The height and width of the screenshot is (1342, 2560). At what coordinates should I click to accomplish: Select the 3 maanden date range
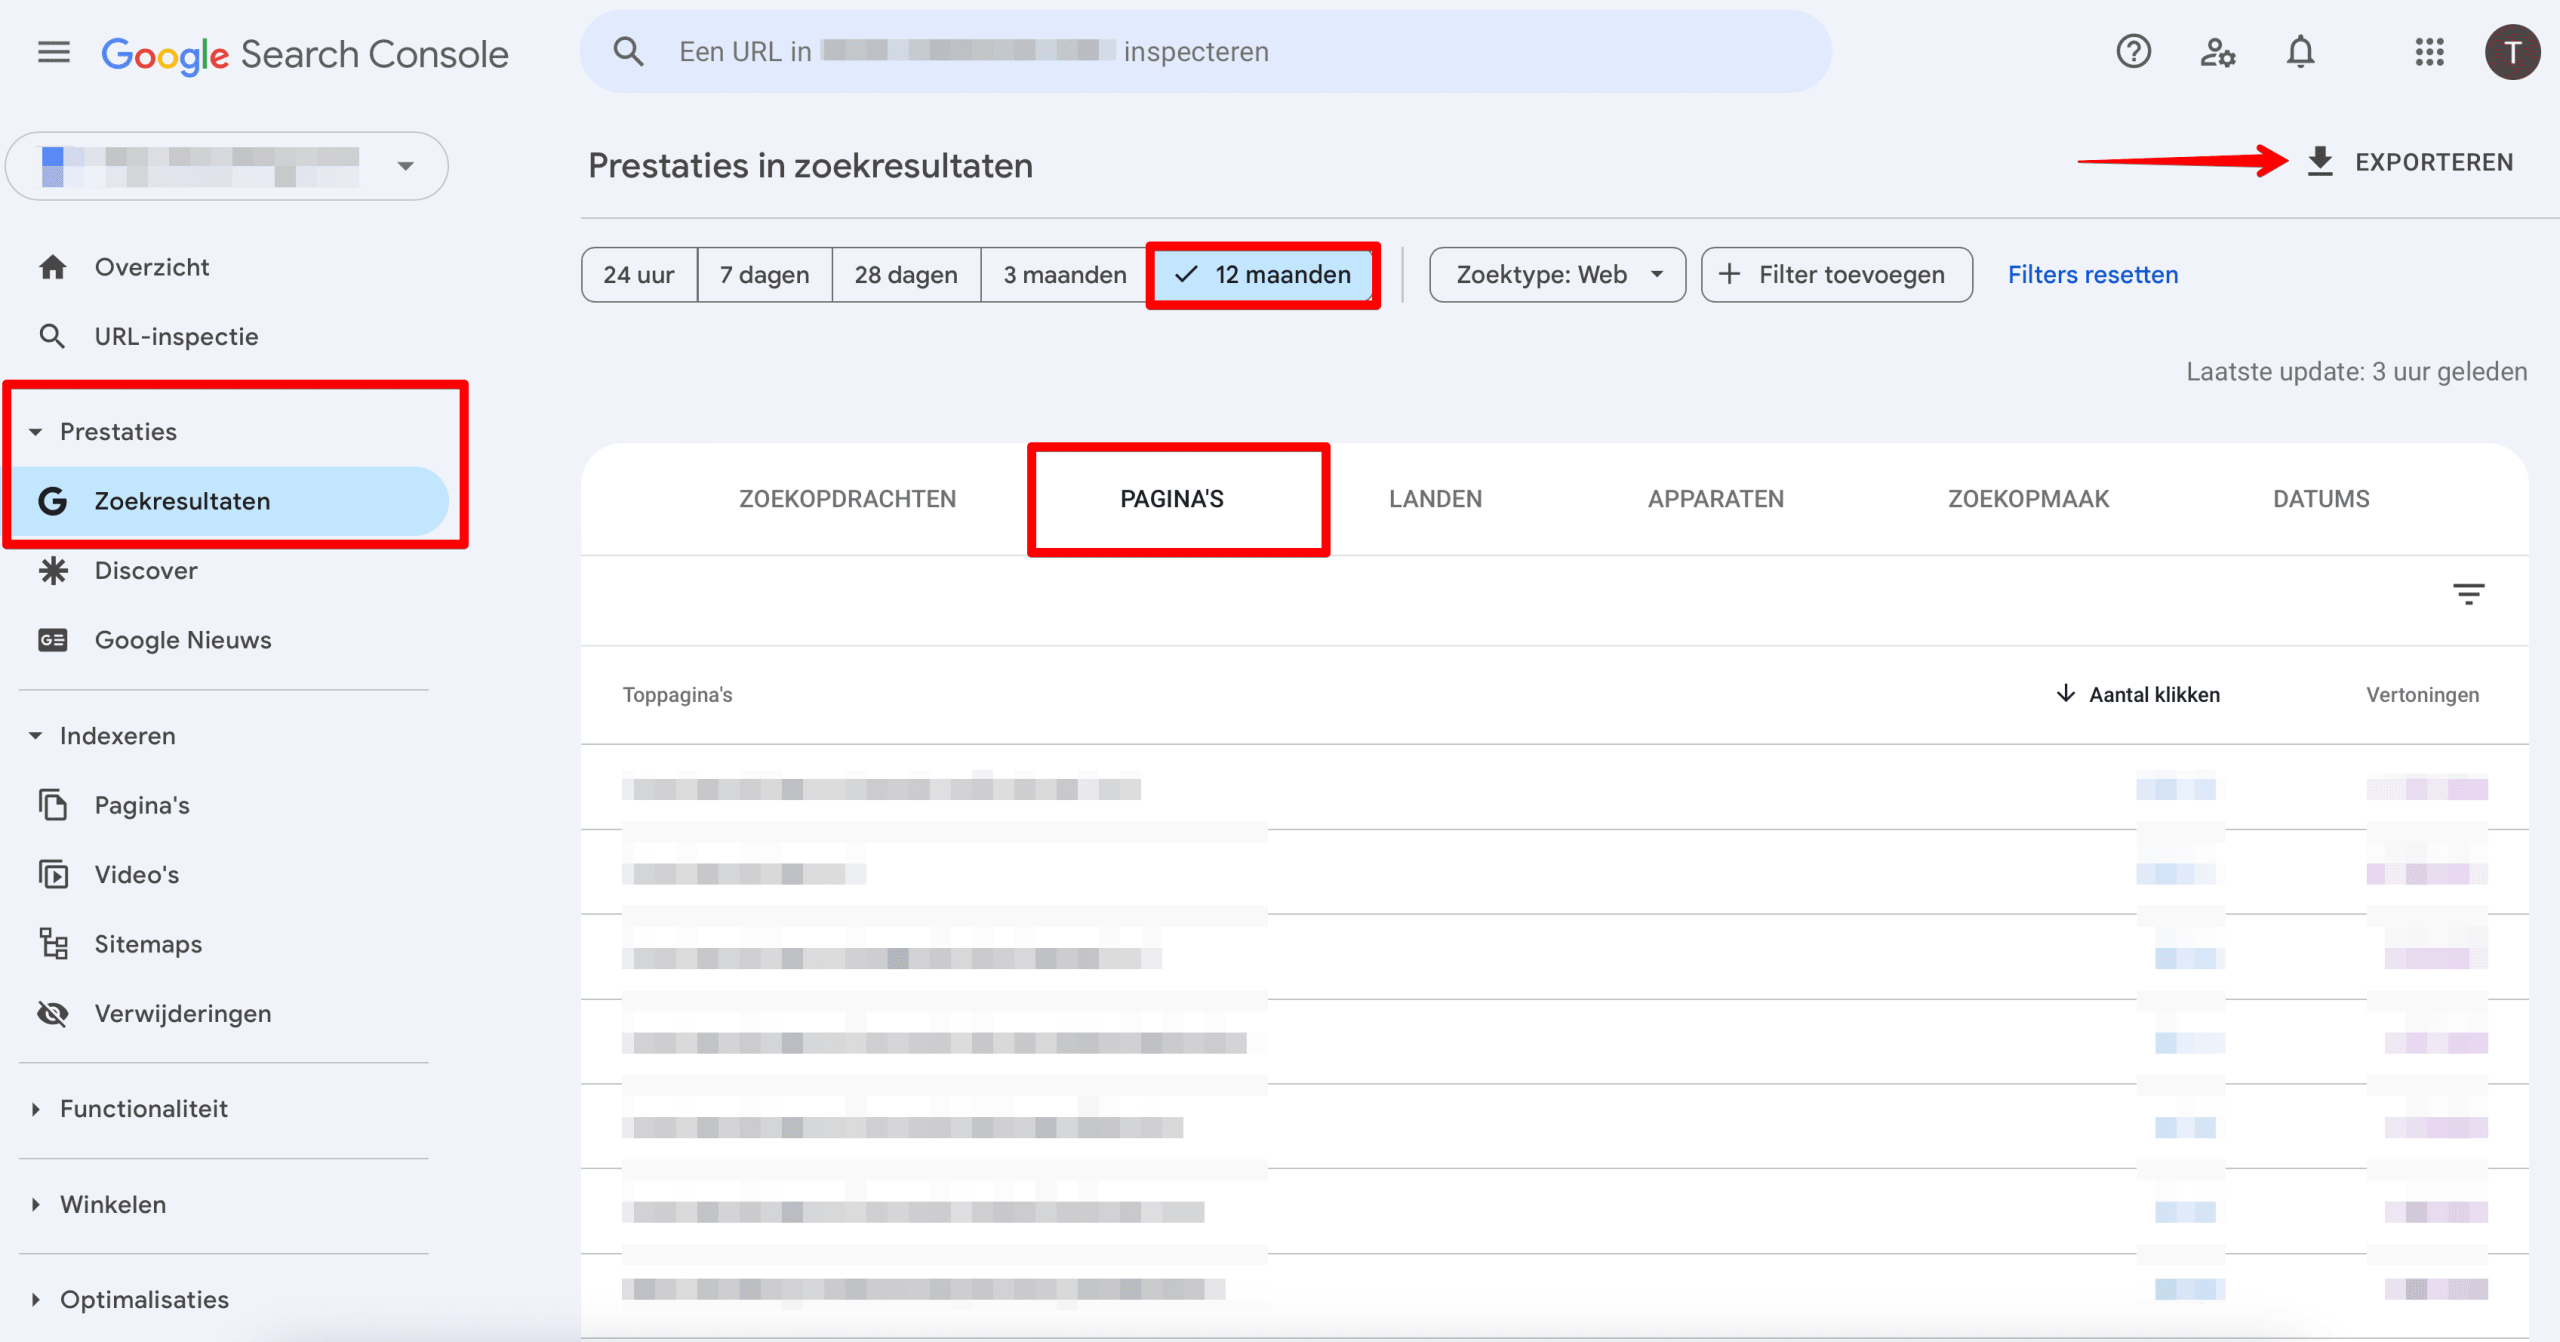(x=1064, y=275)
